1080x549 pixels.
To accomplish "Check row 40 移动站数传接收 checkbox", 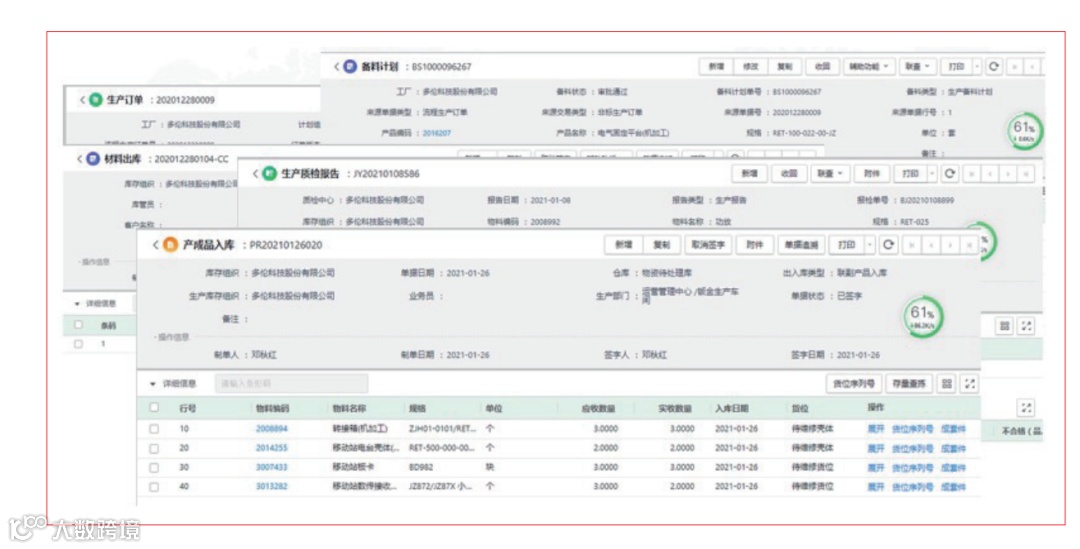I will [154, 486].
